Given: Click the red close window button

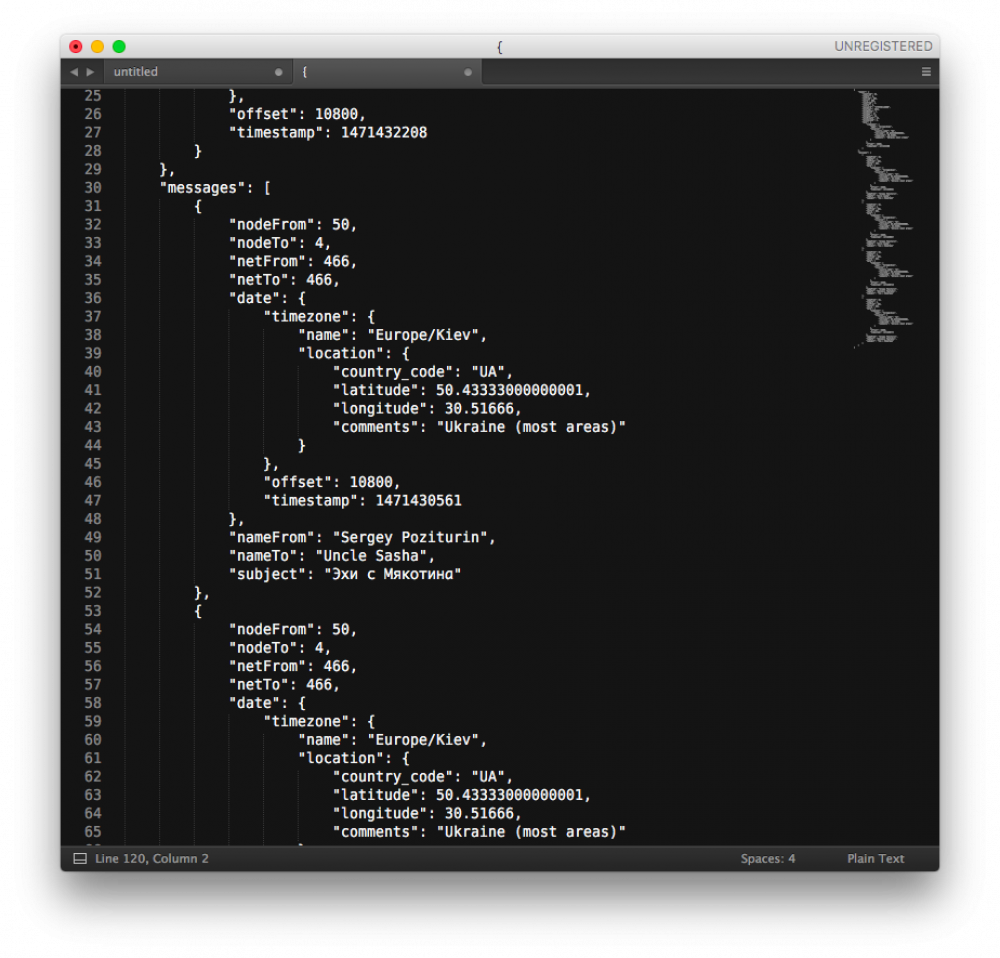Looking at the screenshot, I should coord(76,46).
